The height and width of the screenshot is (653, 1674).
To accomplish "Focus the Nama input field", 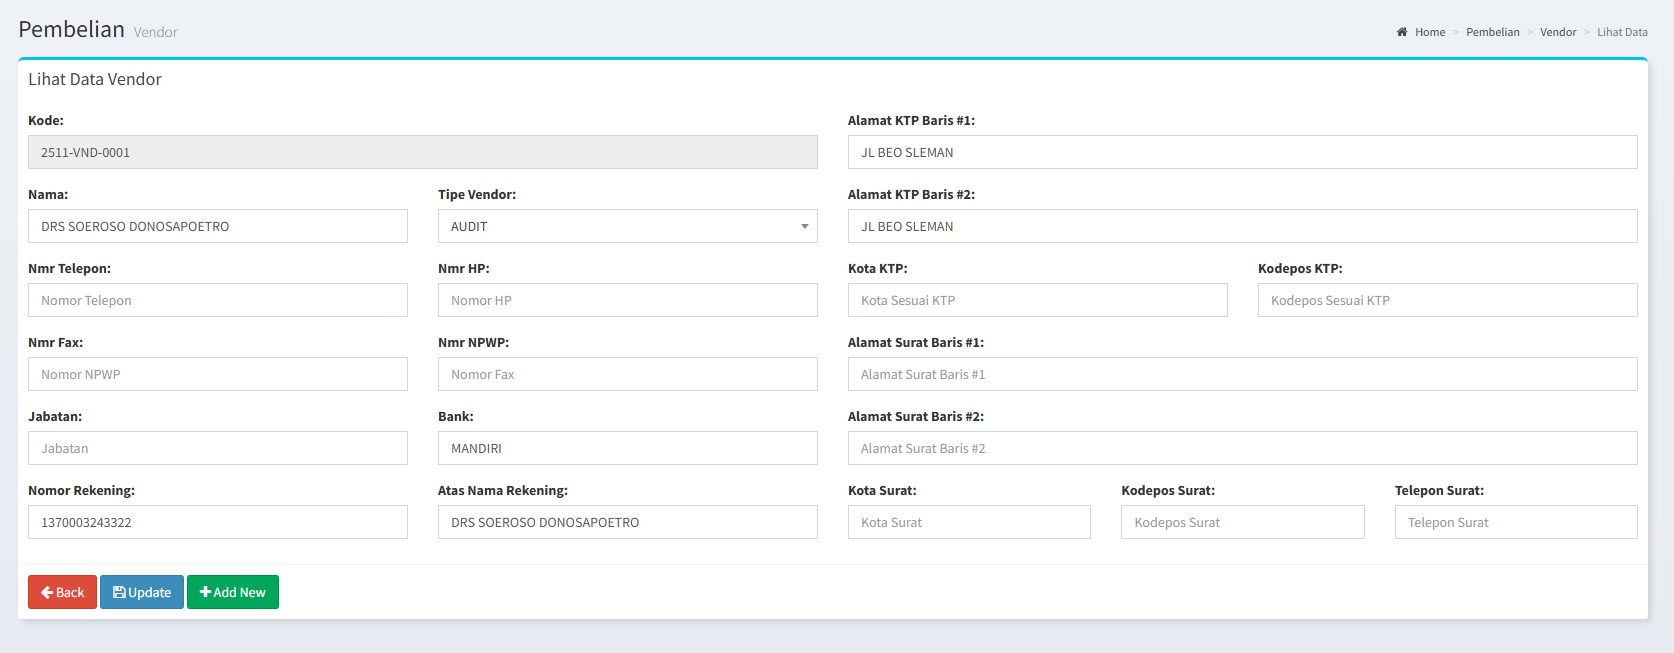I will 217,226.
